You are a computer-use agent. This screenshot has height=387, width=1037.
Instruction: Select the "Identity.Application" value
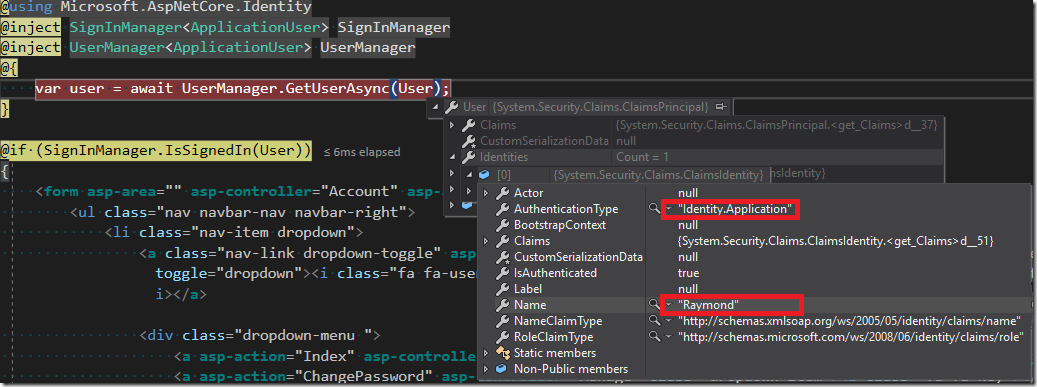tap(735, 209)
